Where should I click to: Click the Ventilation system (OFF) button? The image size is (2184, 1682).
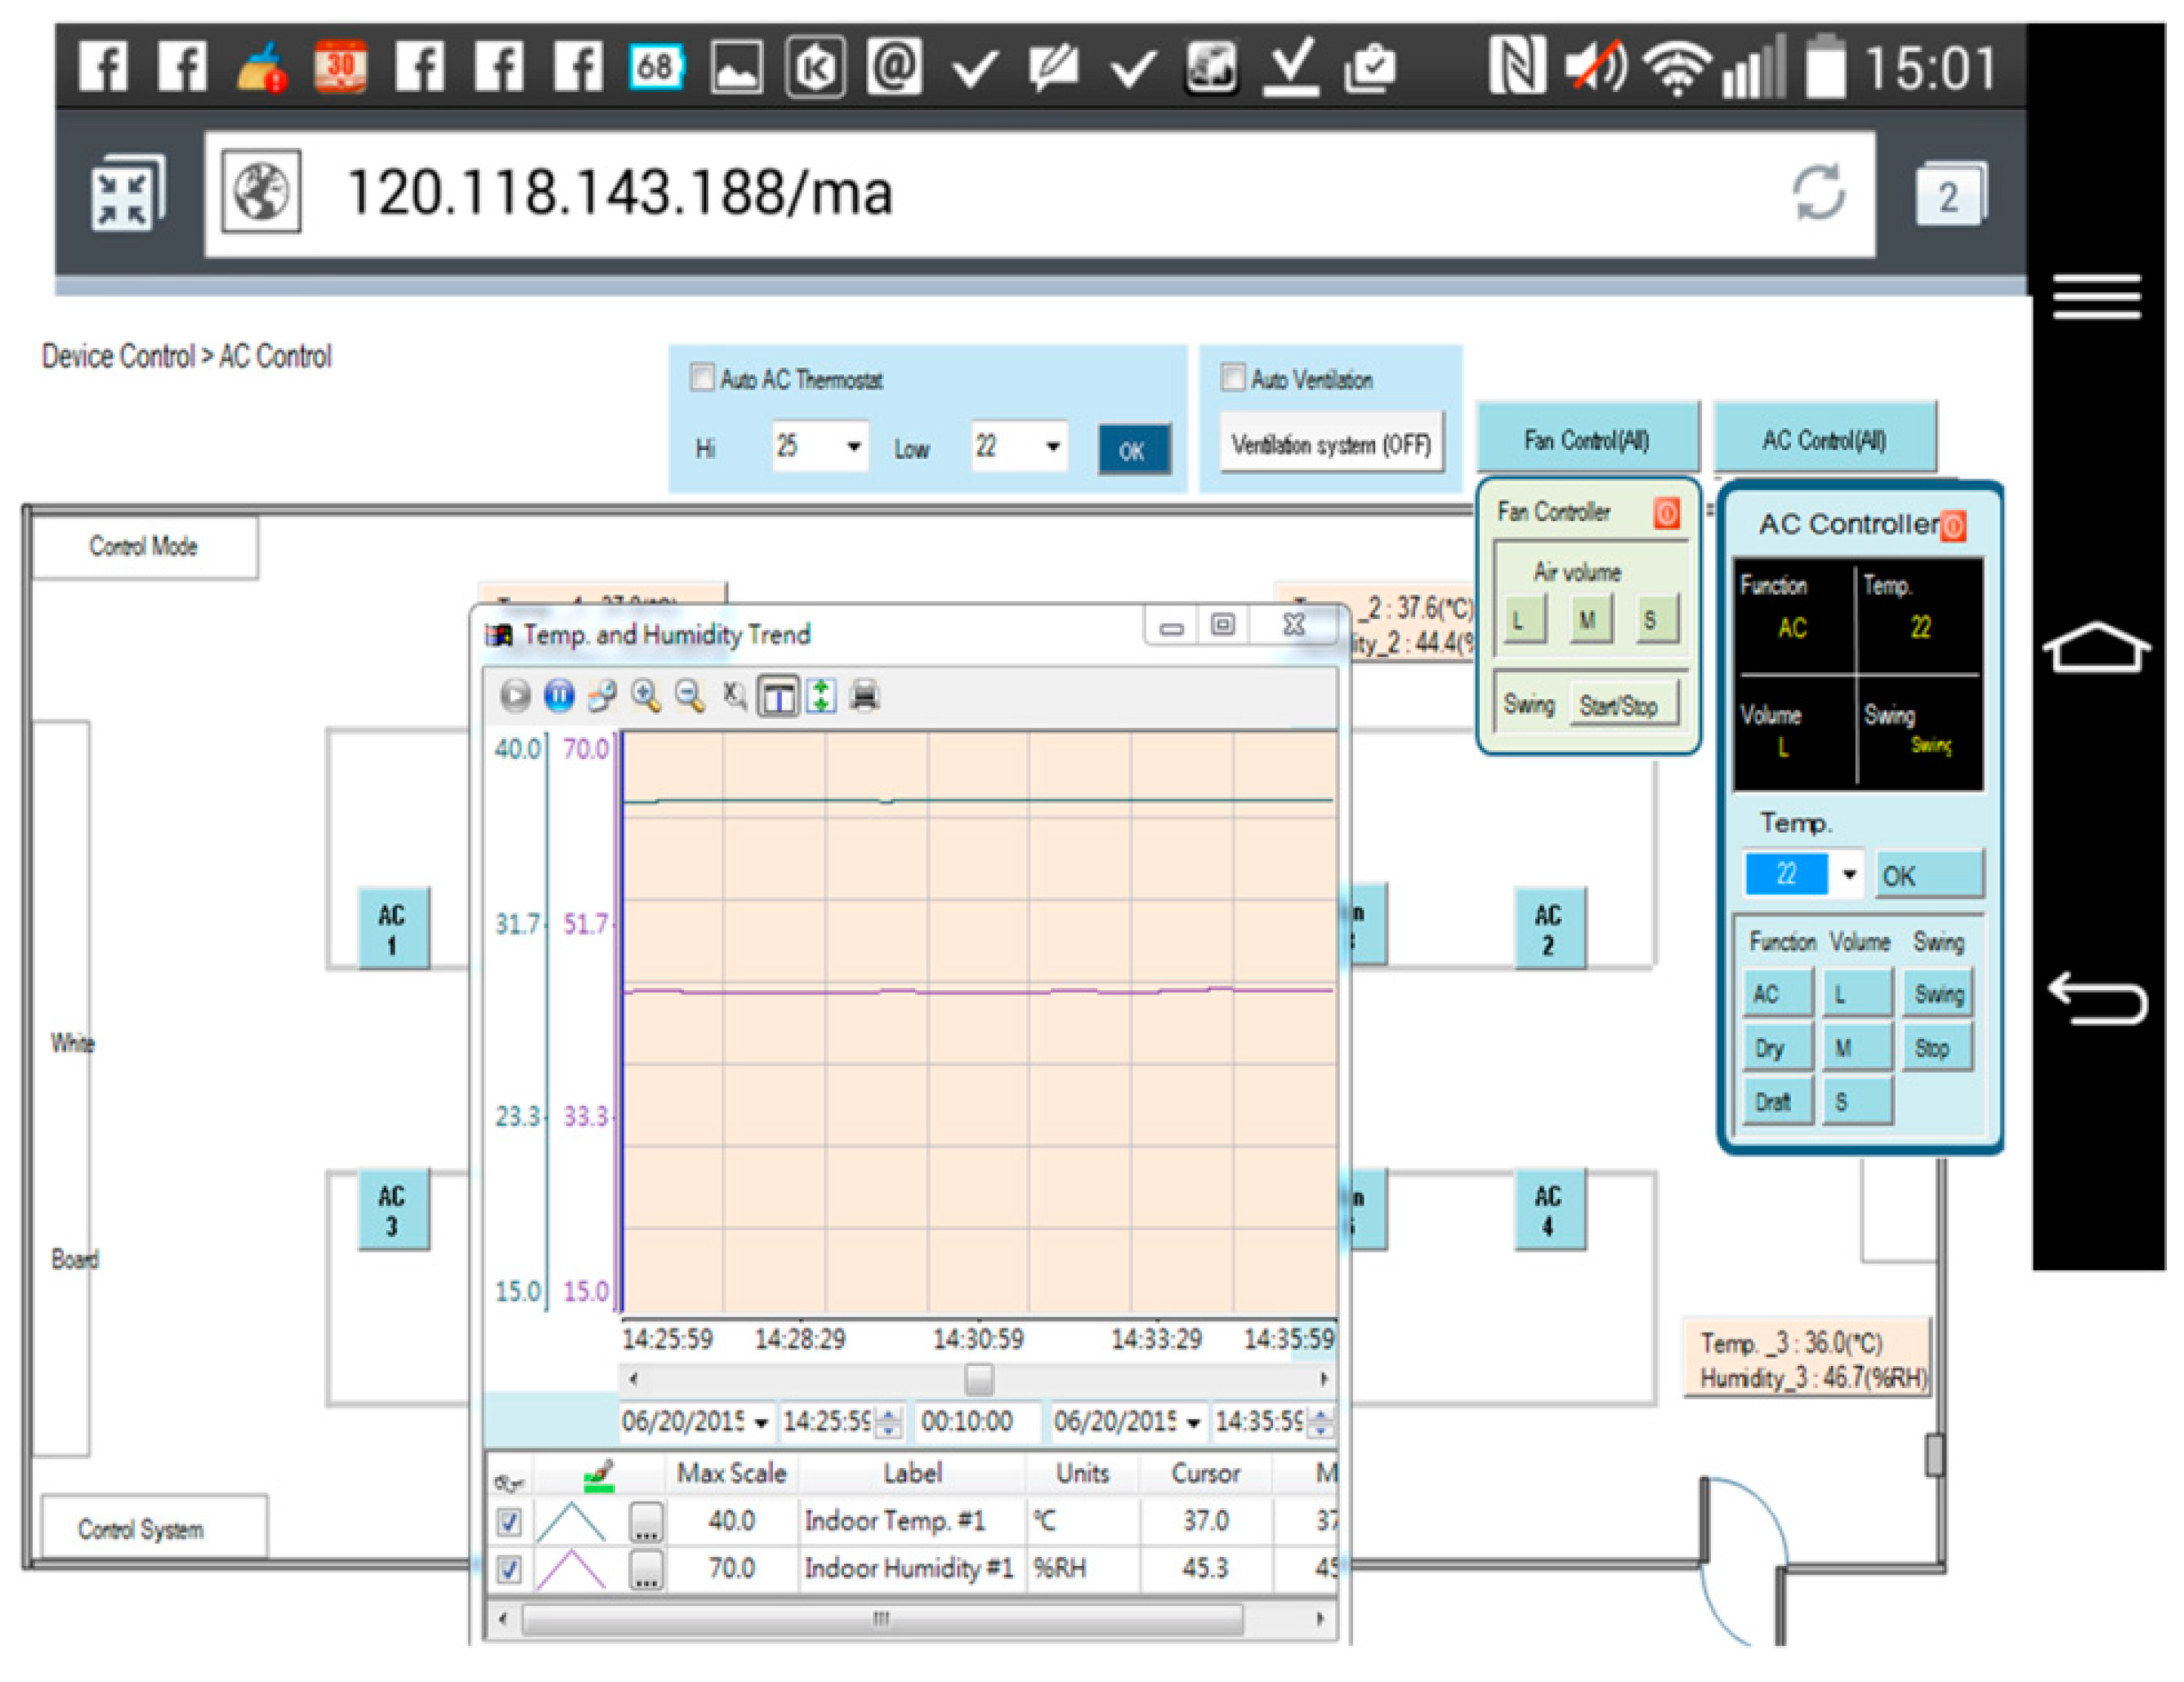[x=1331, y=444]
